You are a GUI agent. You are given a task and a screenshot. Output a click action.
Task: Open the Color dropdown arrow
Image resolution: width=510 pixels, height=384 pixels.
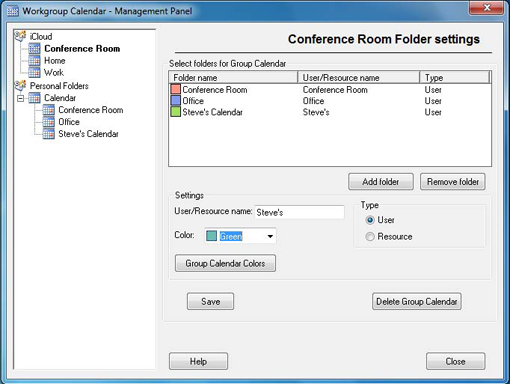coord(270,236)
